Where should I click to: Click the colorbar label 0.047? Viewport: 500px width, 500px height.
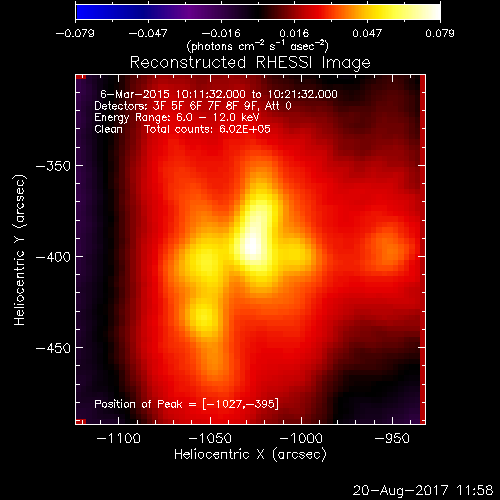click(367, 33)
